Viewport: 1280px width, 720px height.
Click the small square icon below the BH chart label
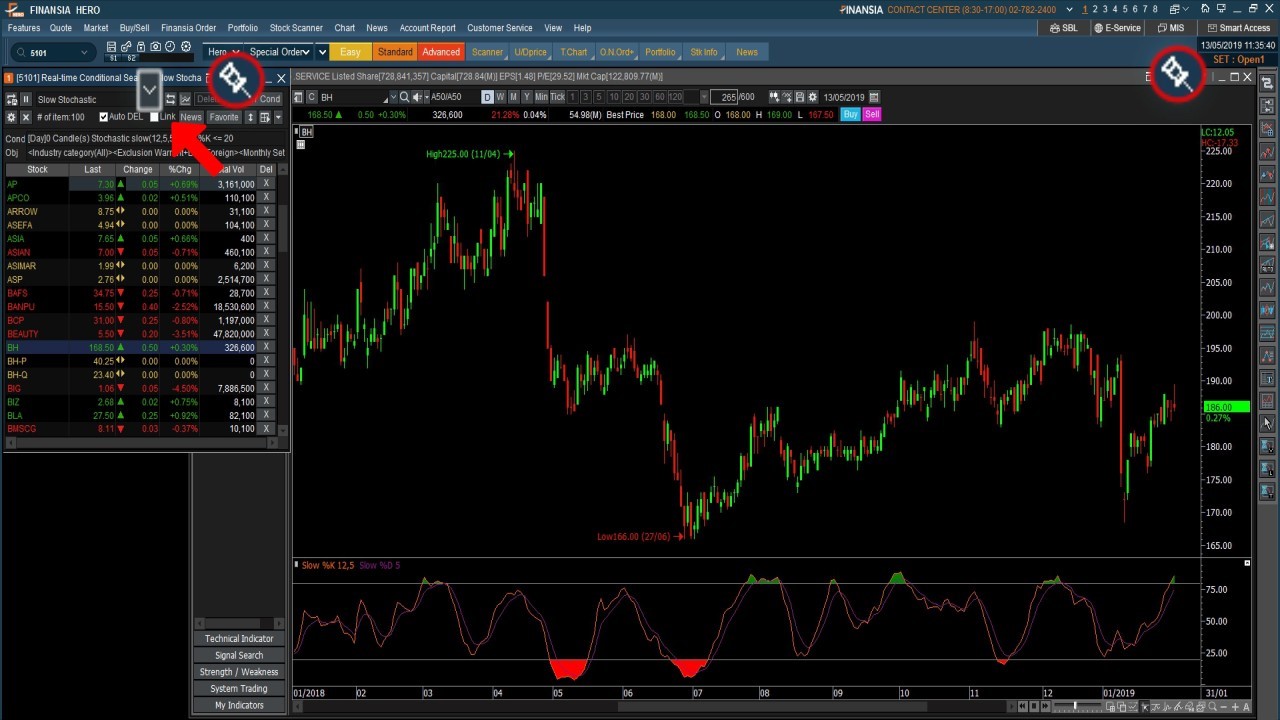pos(300,145)
